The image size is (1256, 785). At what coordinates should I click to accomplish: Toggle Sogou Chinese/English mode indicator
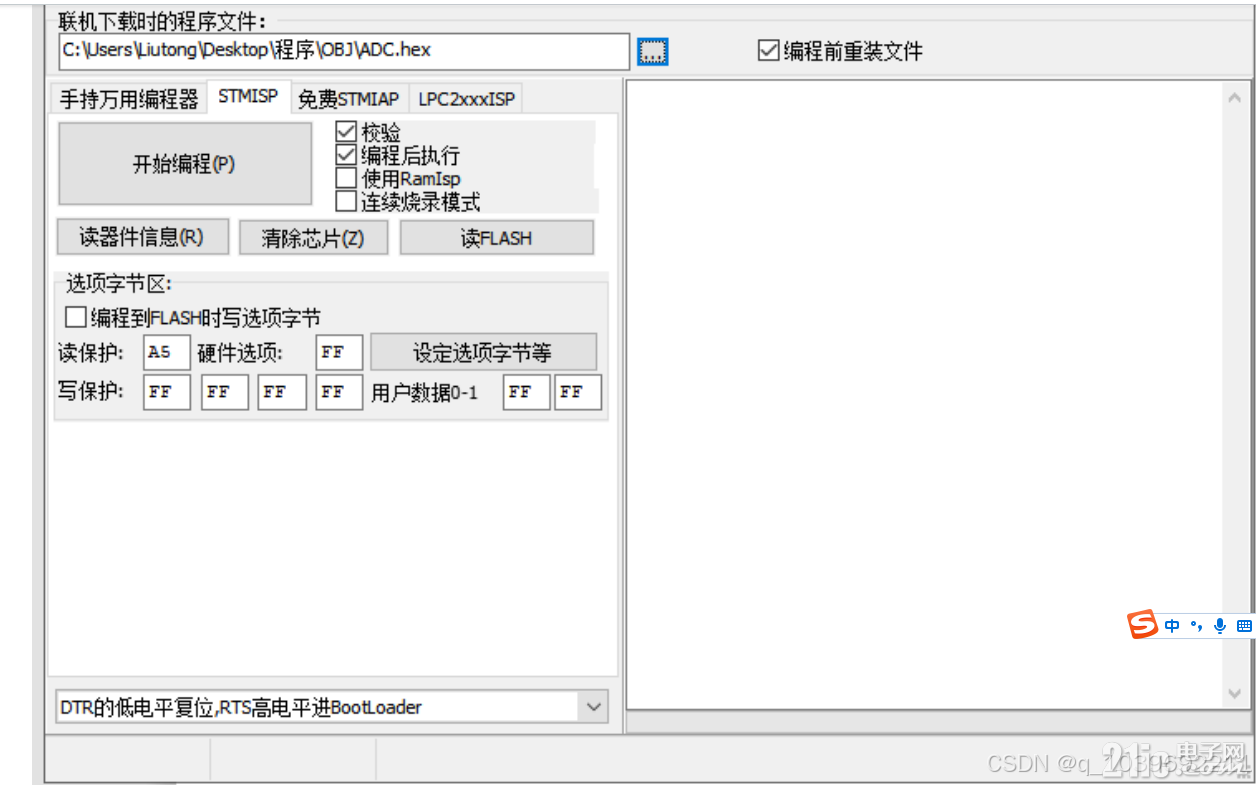pyautogui.click(x=1172, y=626)
